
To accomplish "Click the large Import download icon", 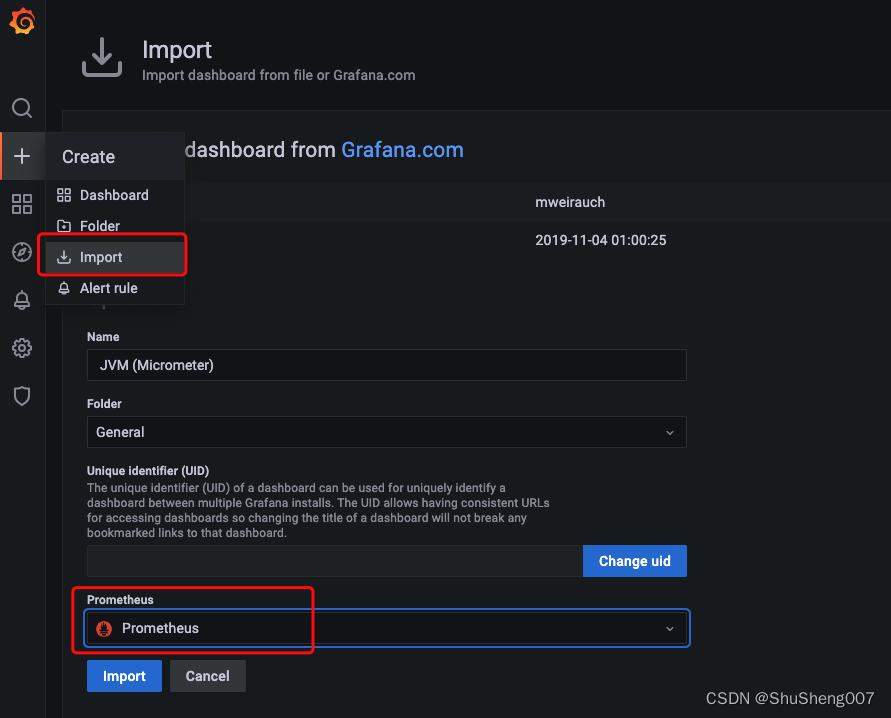I will pos(102,57).
